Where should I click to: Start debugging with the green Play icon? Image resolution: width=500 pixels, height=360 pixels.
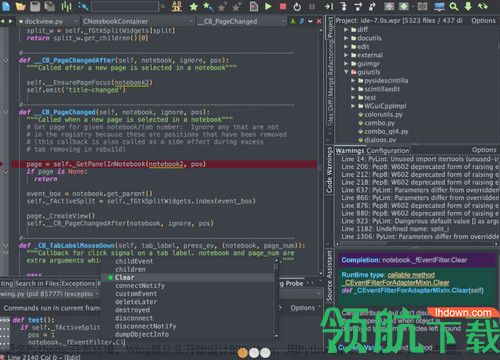coord(268,6)
